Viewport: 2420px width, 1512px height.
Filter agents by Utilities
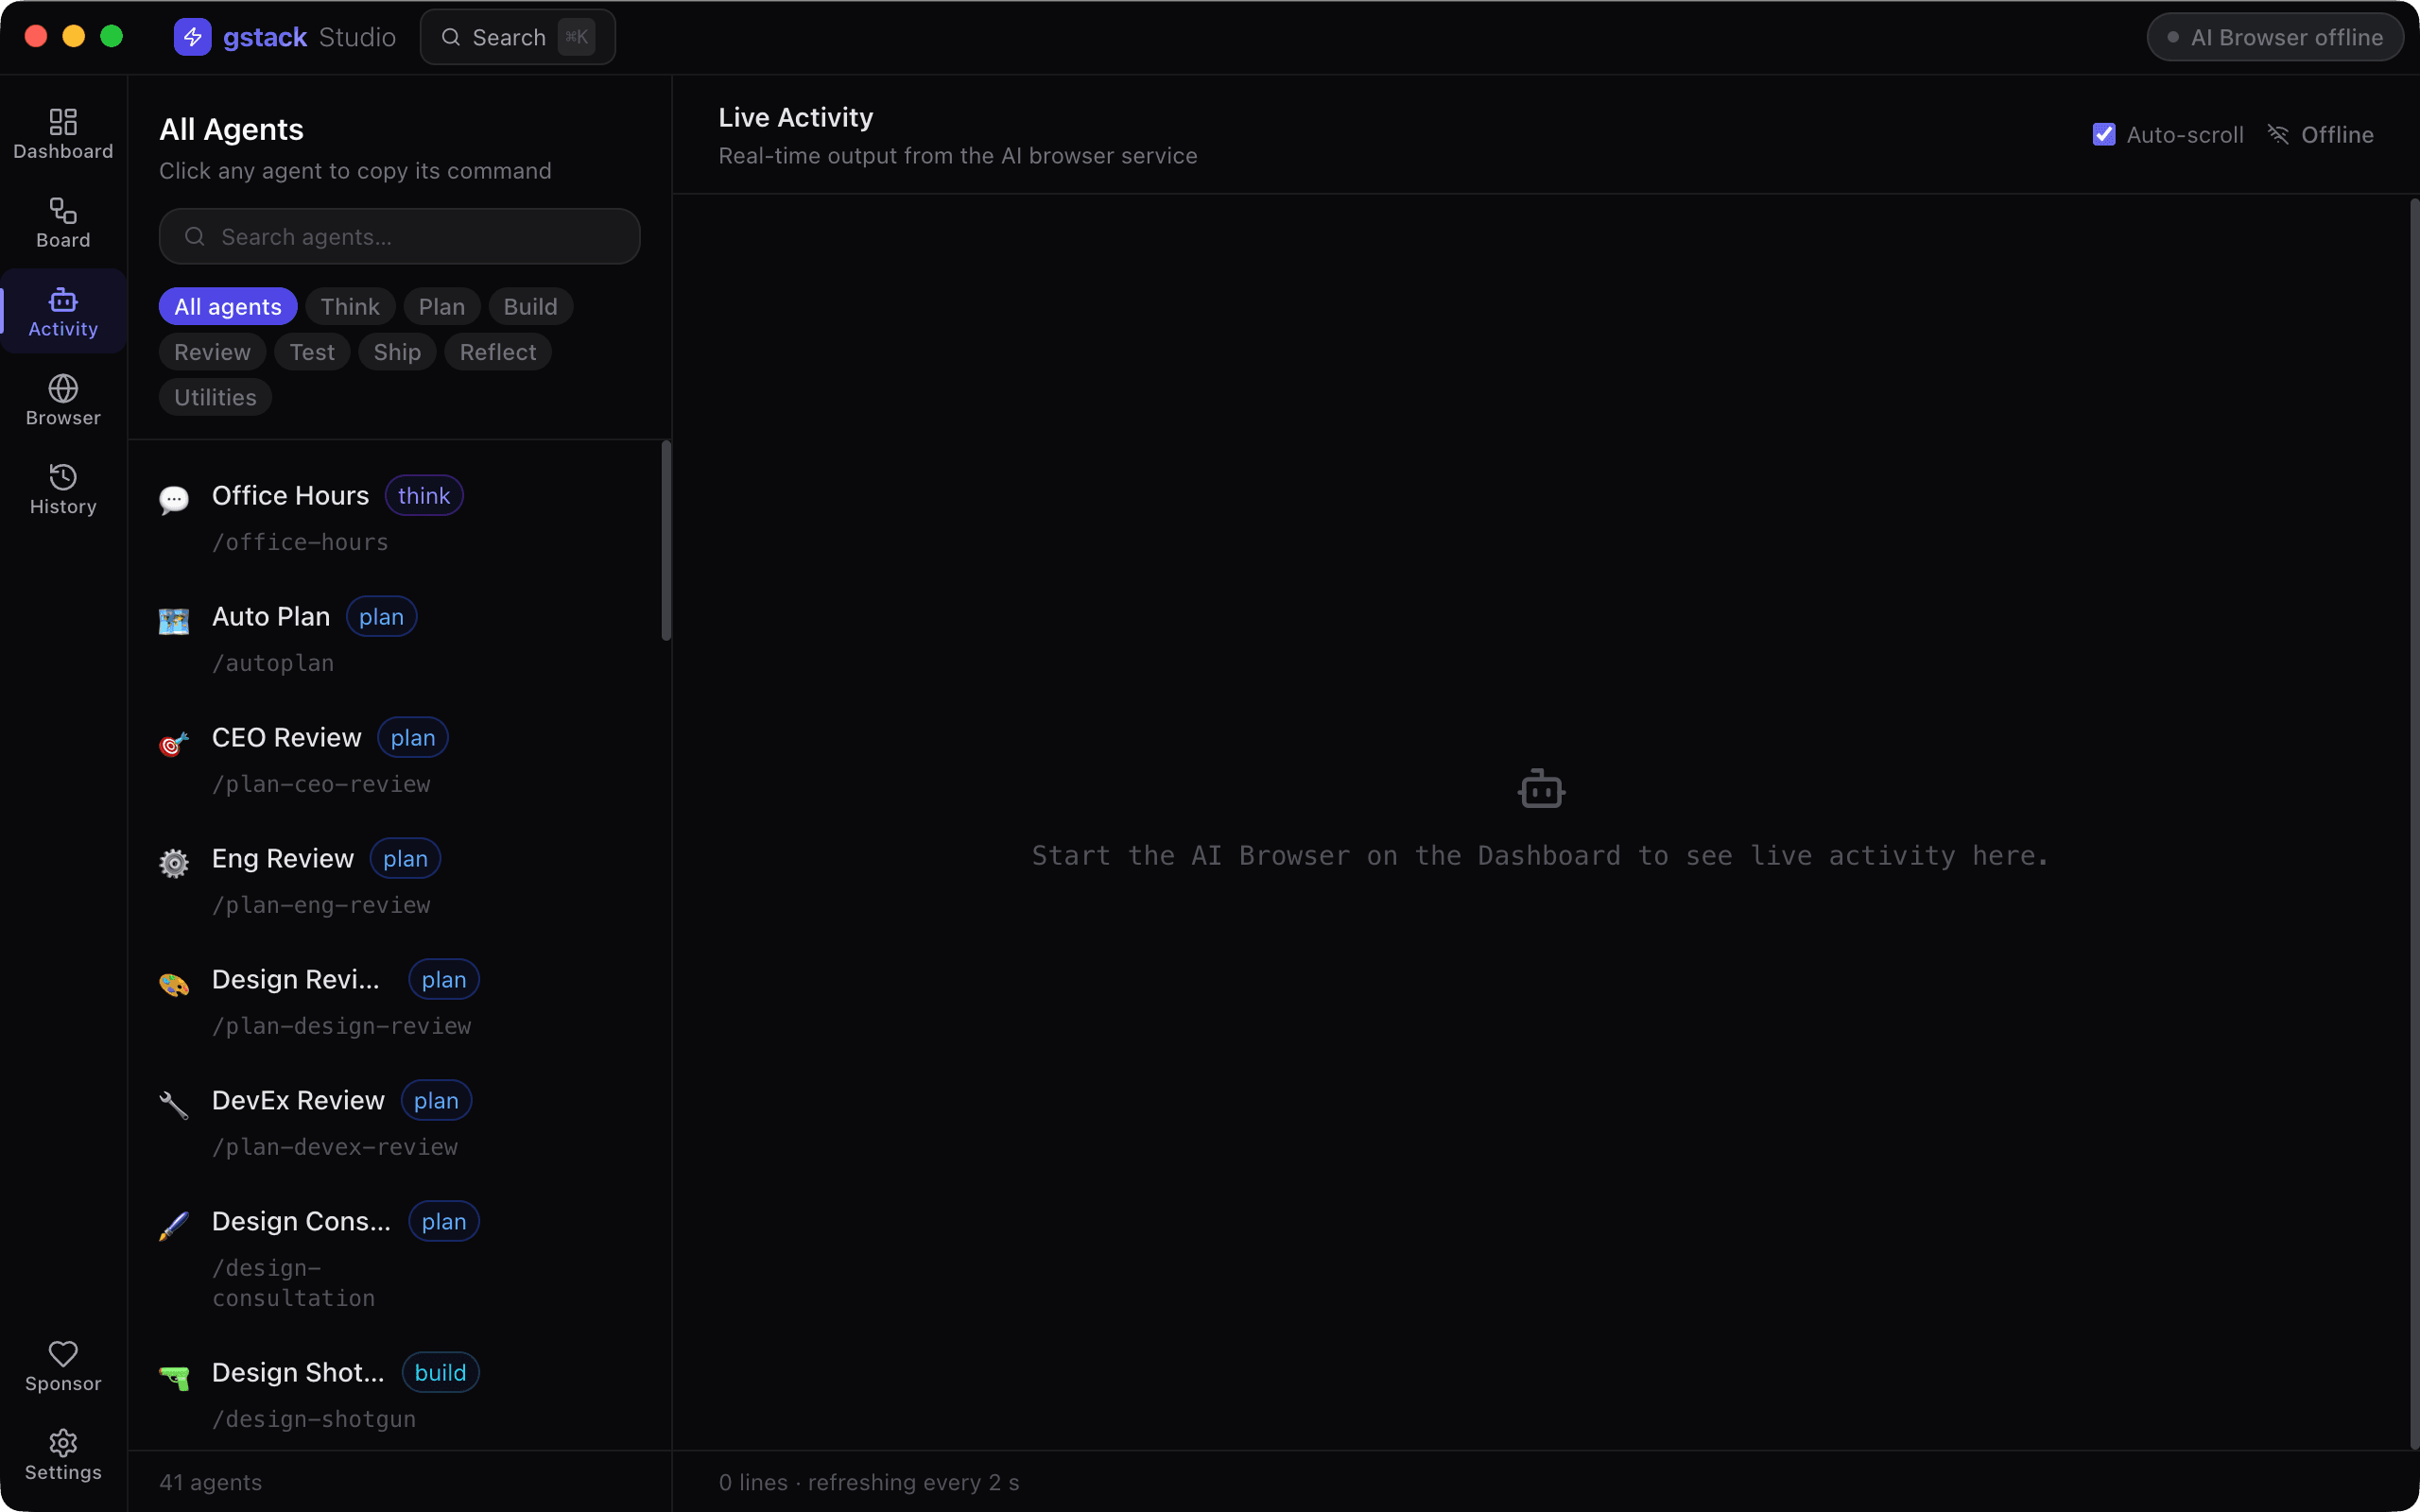click(215, 397)
